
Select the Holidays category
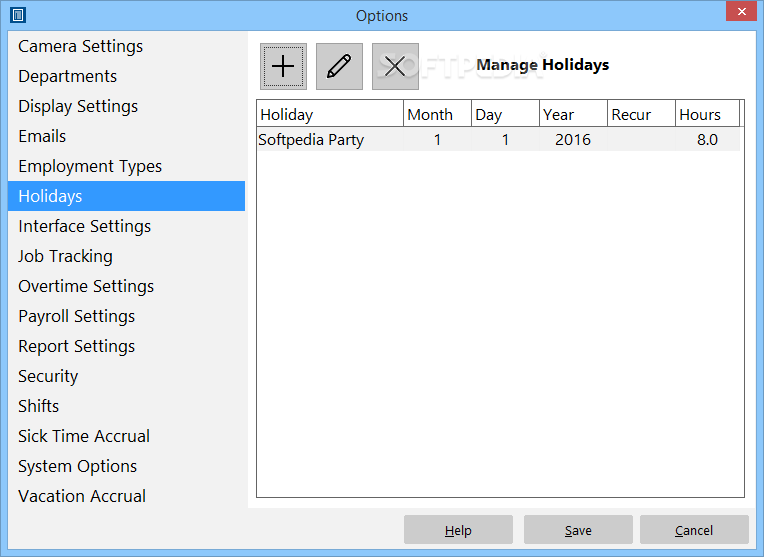pos(126,196)
